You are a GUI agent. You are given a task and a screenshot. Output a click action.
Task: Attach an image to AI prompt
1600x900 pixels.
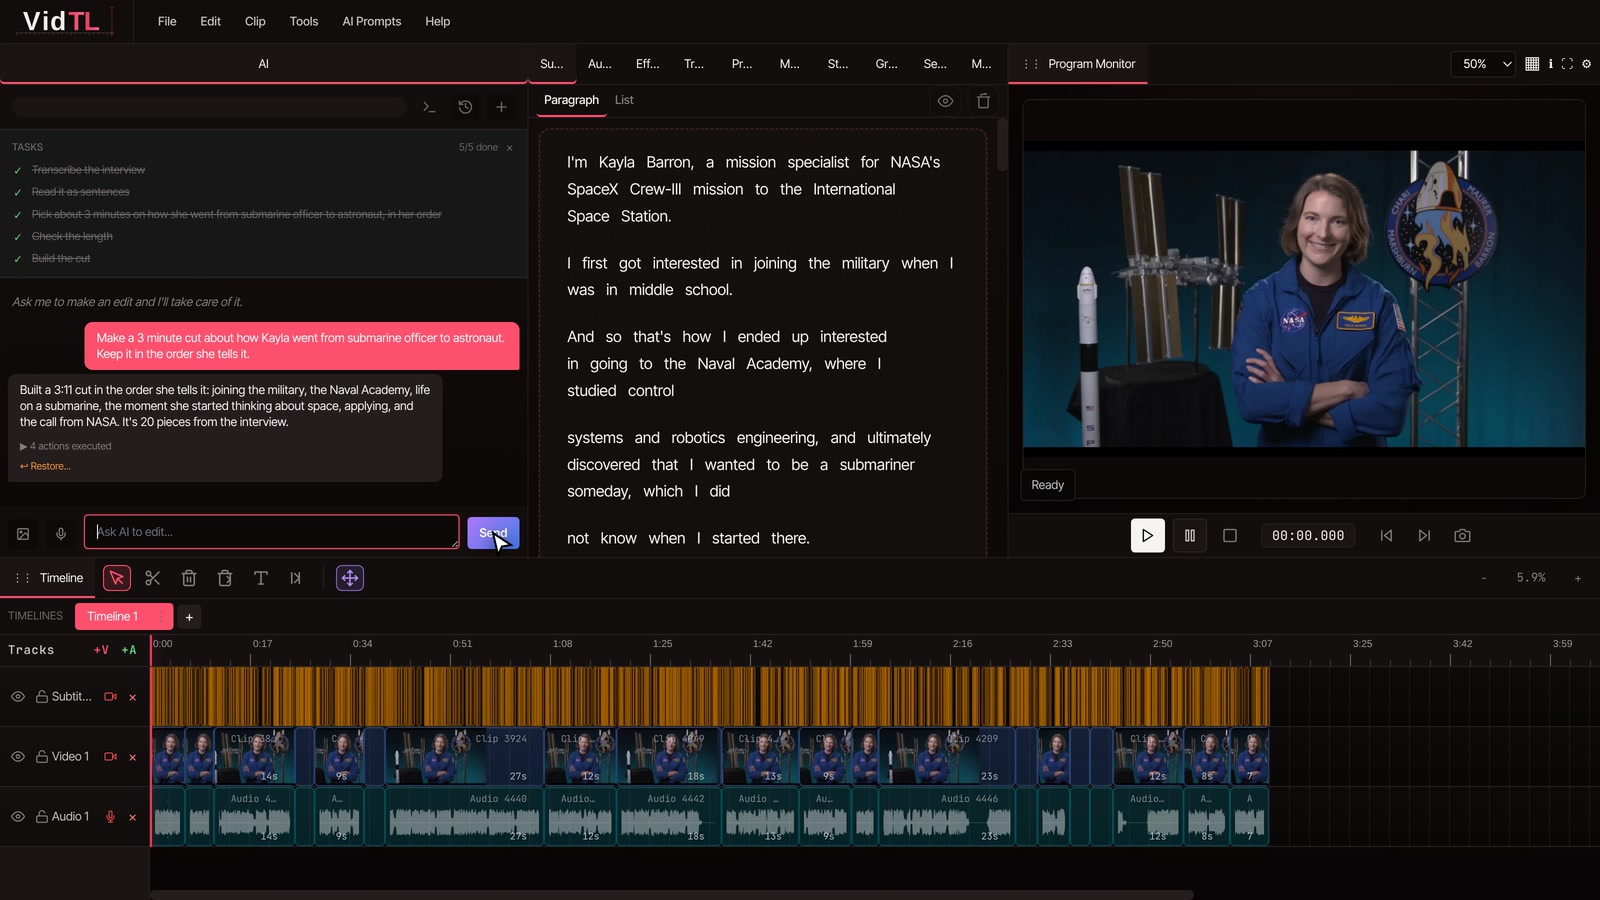23,534
